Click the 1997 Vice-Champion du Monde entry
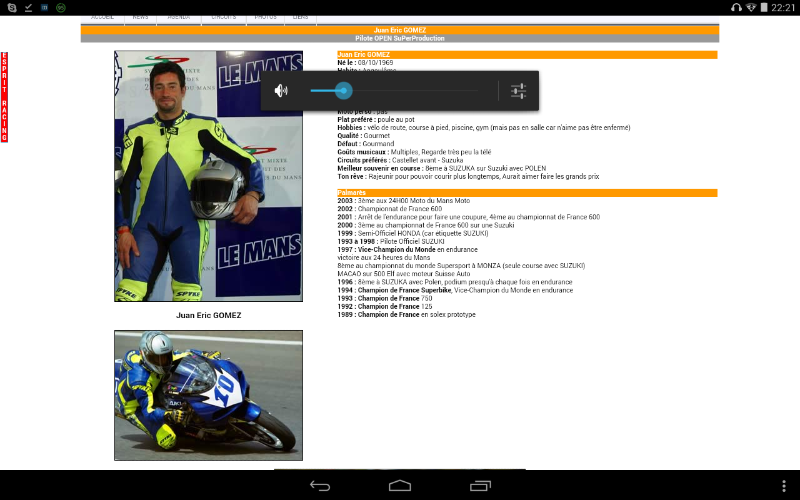Screen dimensions: 800x500 point(407,249)
